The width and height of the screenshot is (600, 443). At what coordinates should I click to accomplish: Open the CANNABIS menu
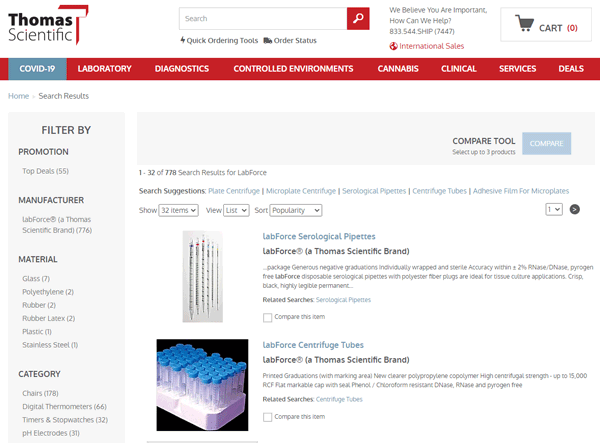tap(398, 69)
